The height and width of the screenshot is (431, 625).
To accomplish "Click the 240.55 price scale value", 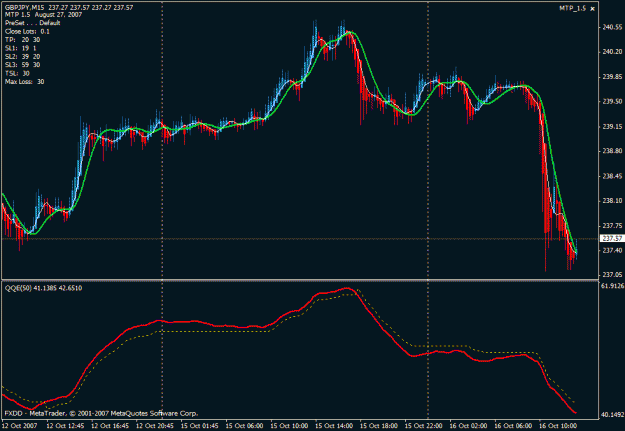I will point(613,27).
